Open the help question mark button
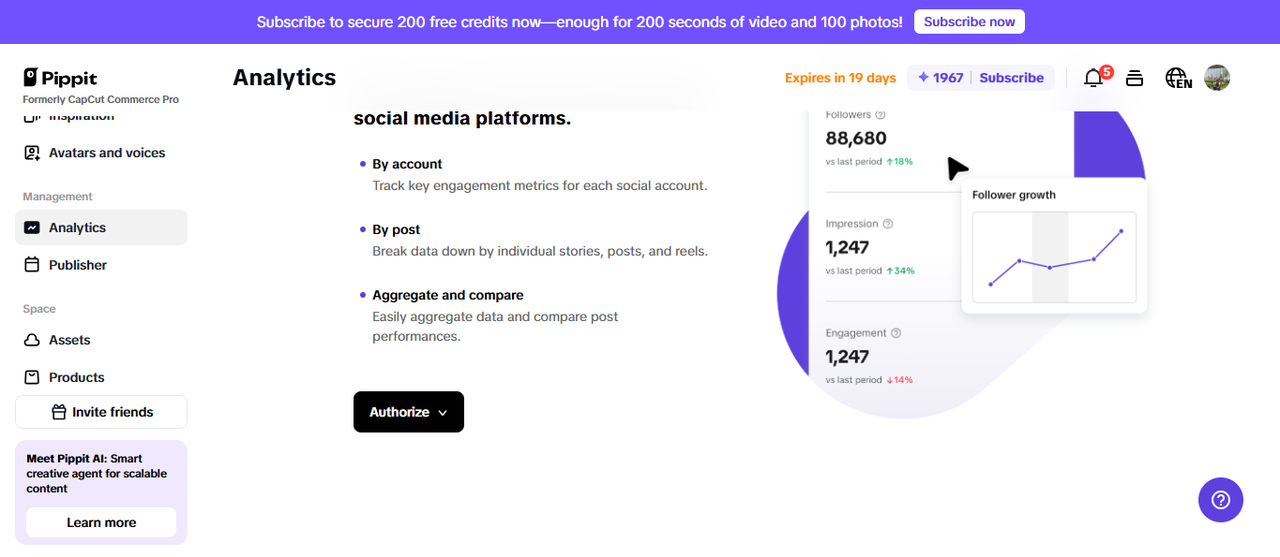Viewport: 1280px width, 557px height. tap(1220, 500)
